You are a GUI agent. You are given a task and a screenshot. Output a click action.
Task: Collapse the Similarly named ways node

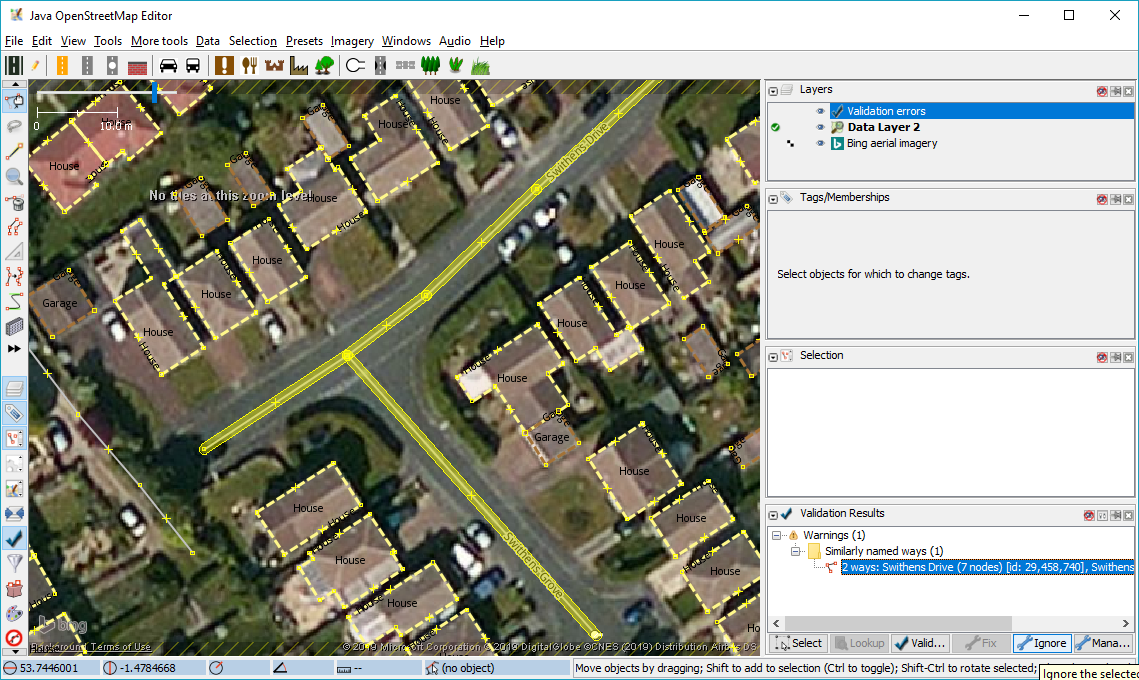click(x=796, y=551)
